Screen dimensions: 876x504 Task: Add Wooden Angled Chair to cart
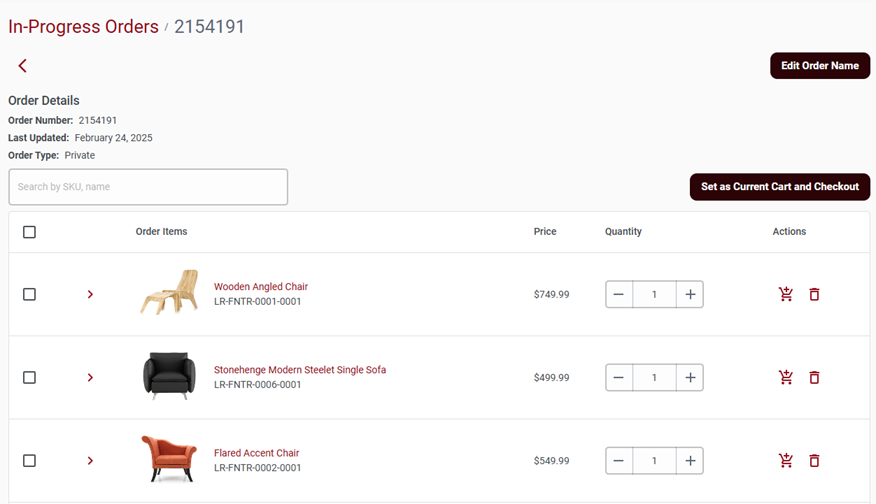(x=786, y=294)
